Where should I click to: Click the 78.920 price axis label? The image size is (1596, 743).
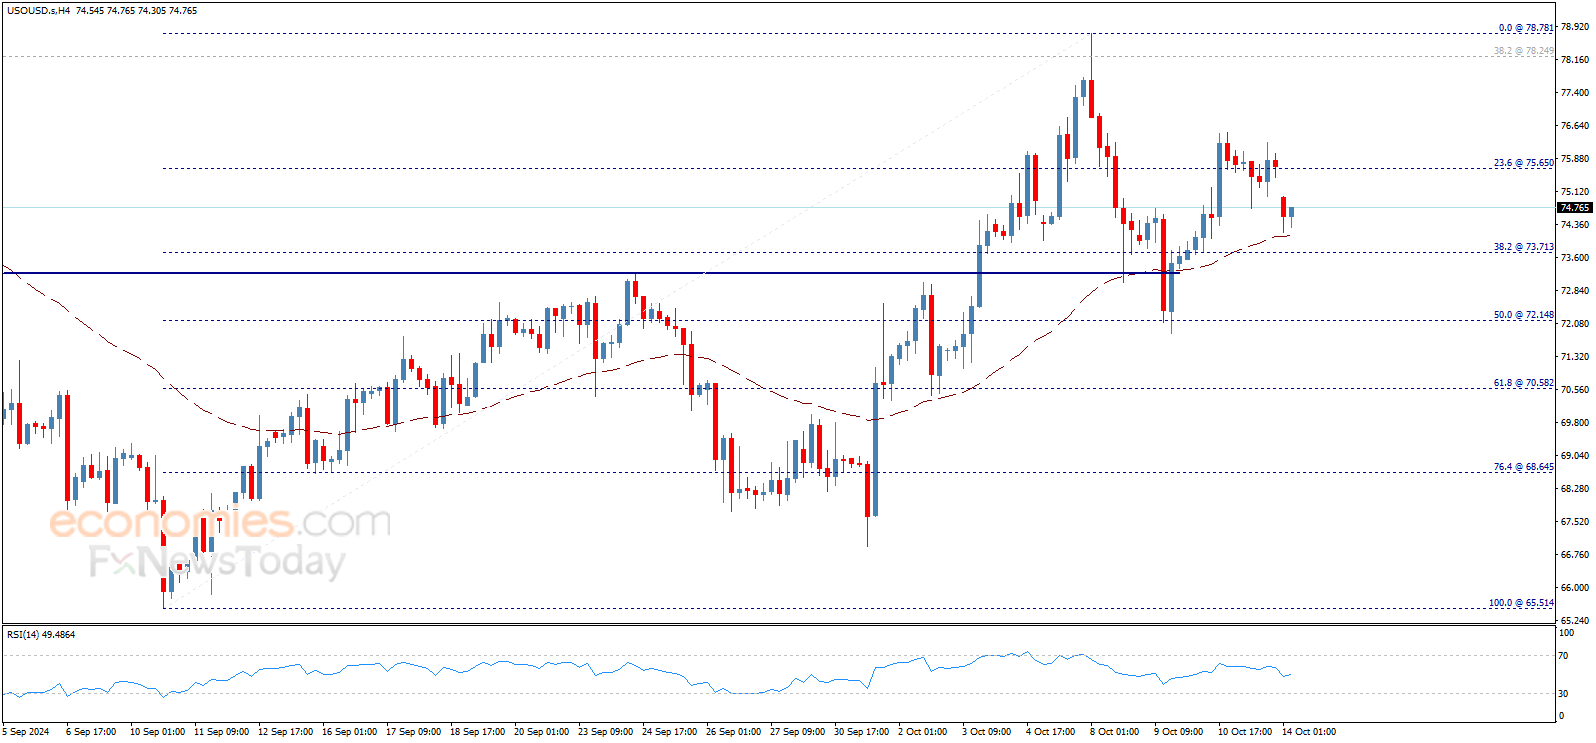tap(1575, 27)
